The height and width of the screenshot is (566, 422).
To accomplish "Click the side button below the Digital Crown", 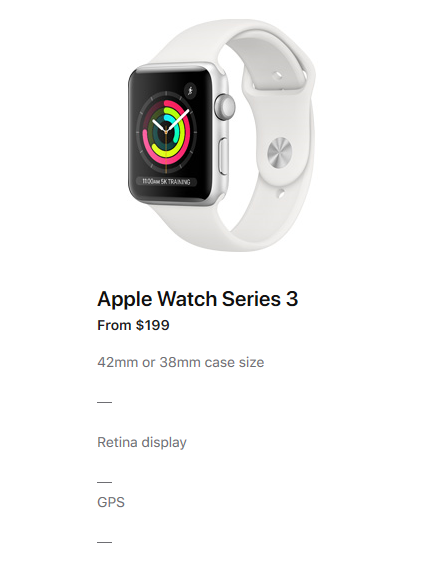I will (223, 155).
